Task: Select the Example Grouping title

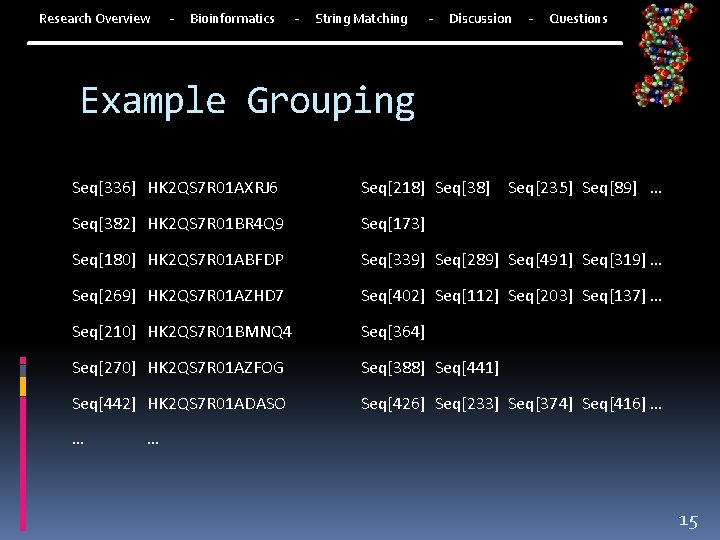Action: click(248, 101)
